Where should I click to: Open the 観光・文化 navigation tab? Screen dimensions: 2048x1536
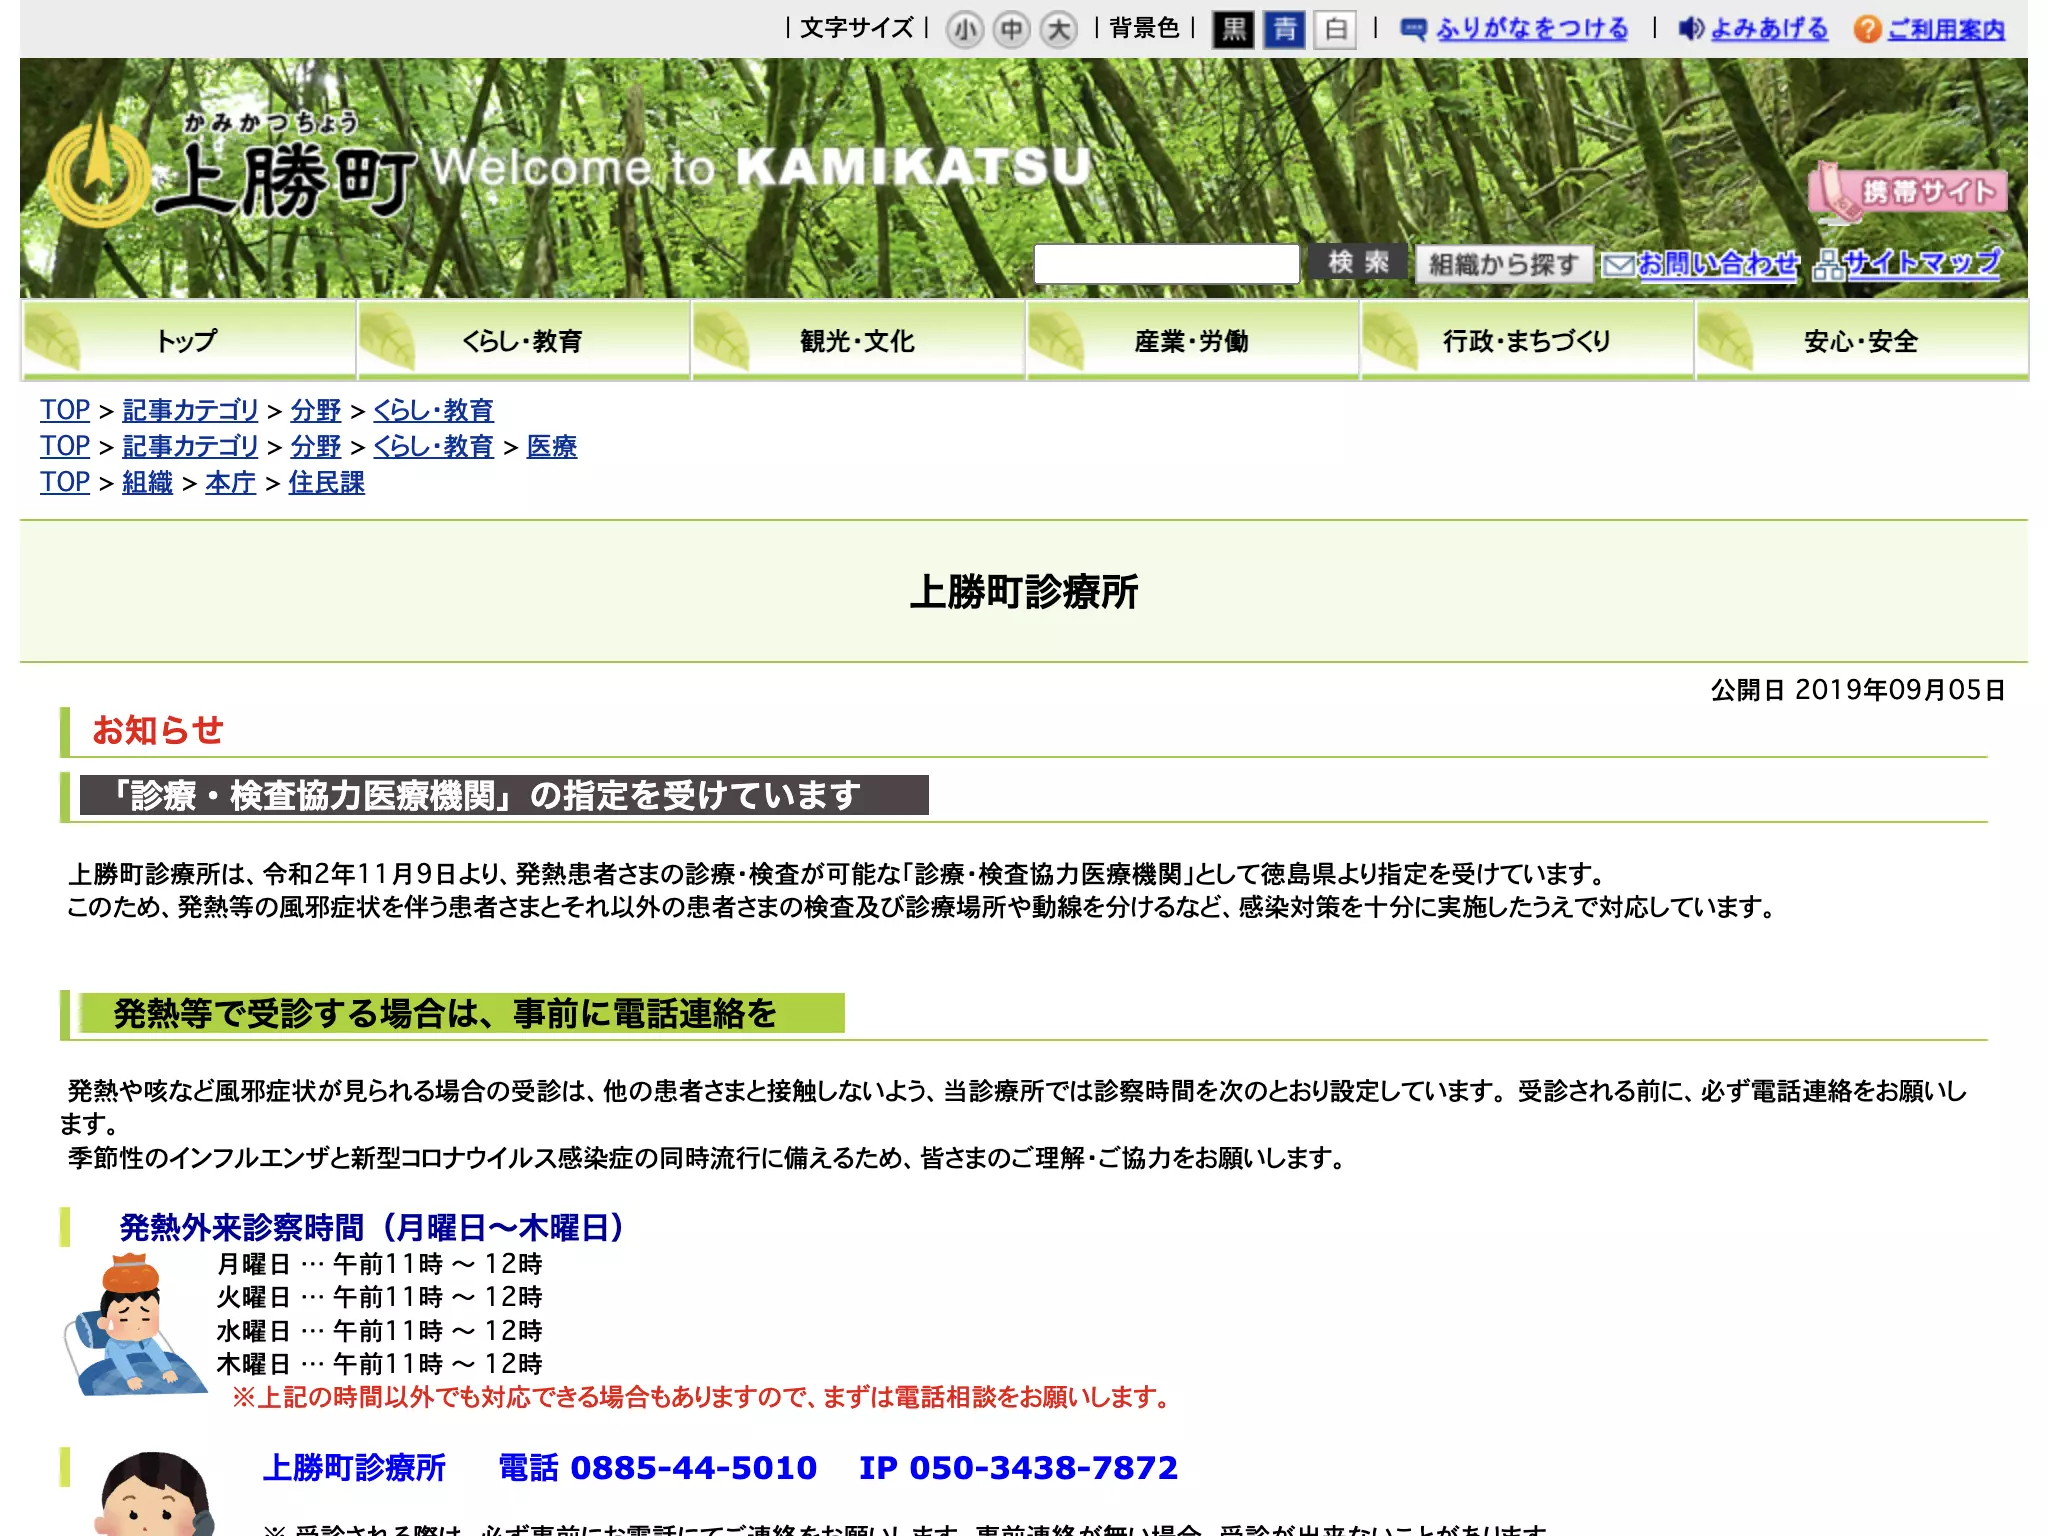[x=857, y=340]
